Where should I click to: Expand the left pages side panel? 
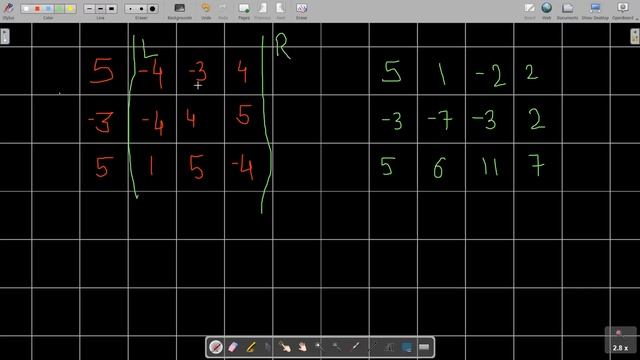[4, 36]
